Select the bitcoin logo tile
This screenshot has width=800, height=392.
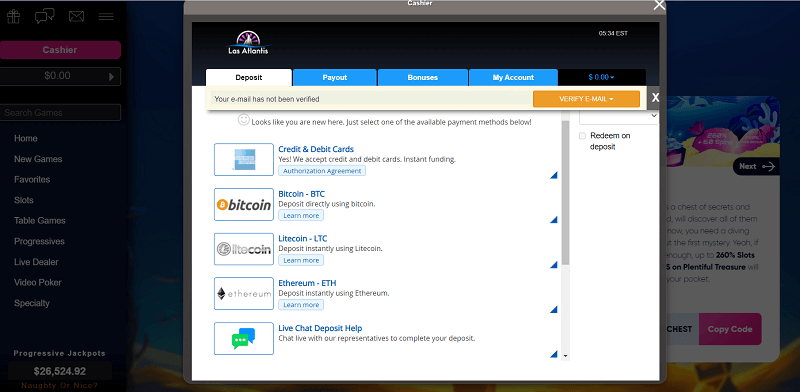[x=244, y=204]
